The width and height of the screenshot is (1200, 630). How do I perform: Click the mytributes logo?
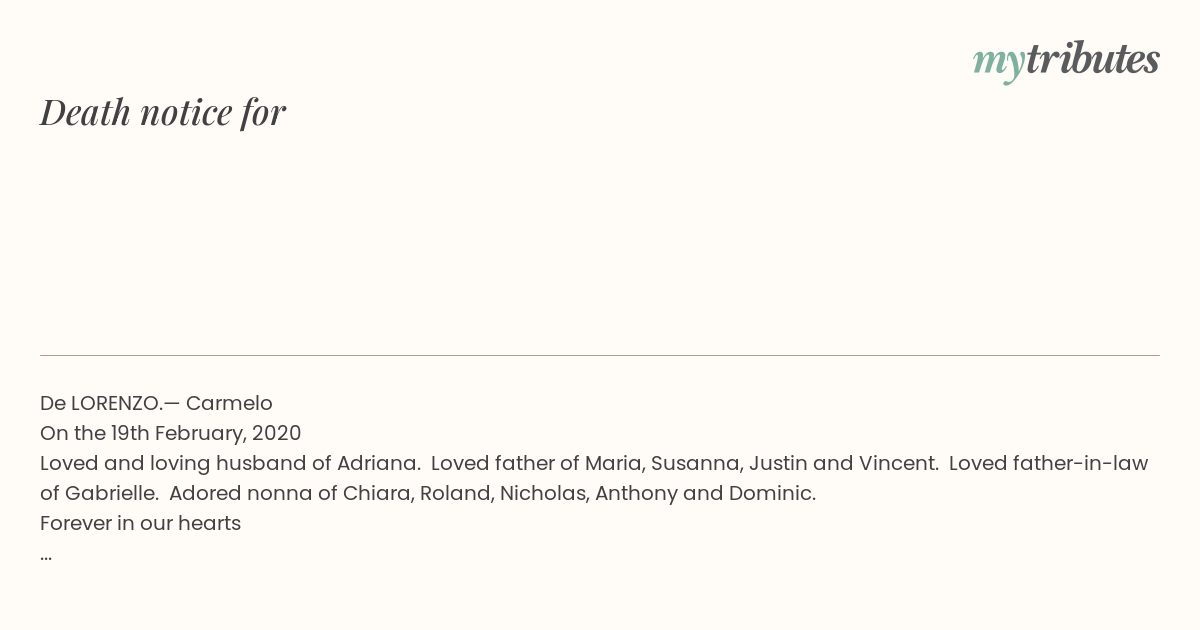coord(1066,60)
